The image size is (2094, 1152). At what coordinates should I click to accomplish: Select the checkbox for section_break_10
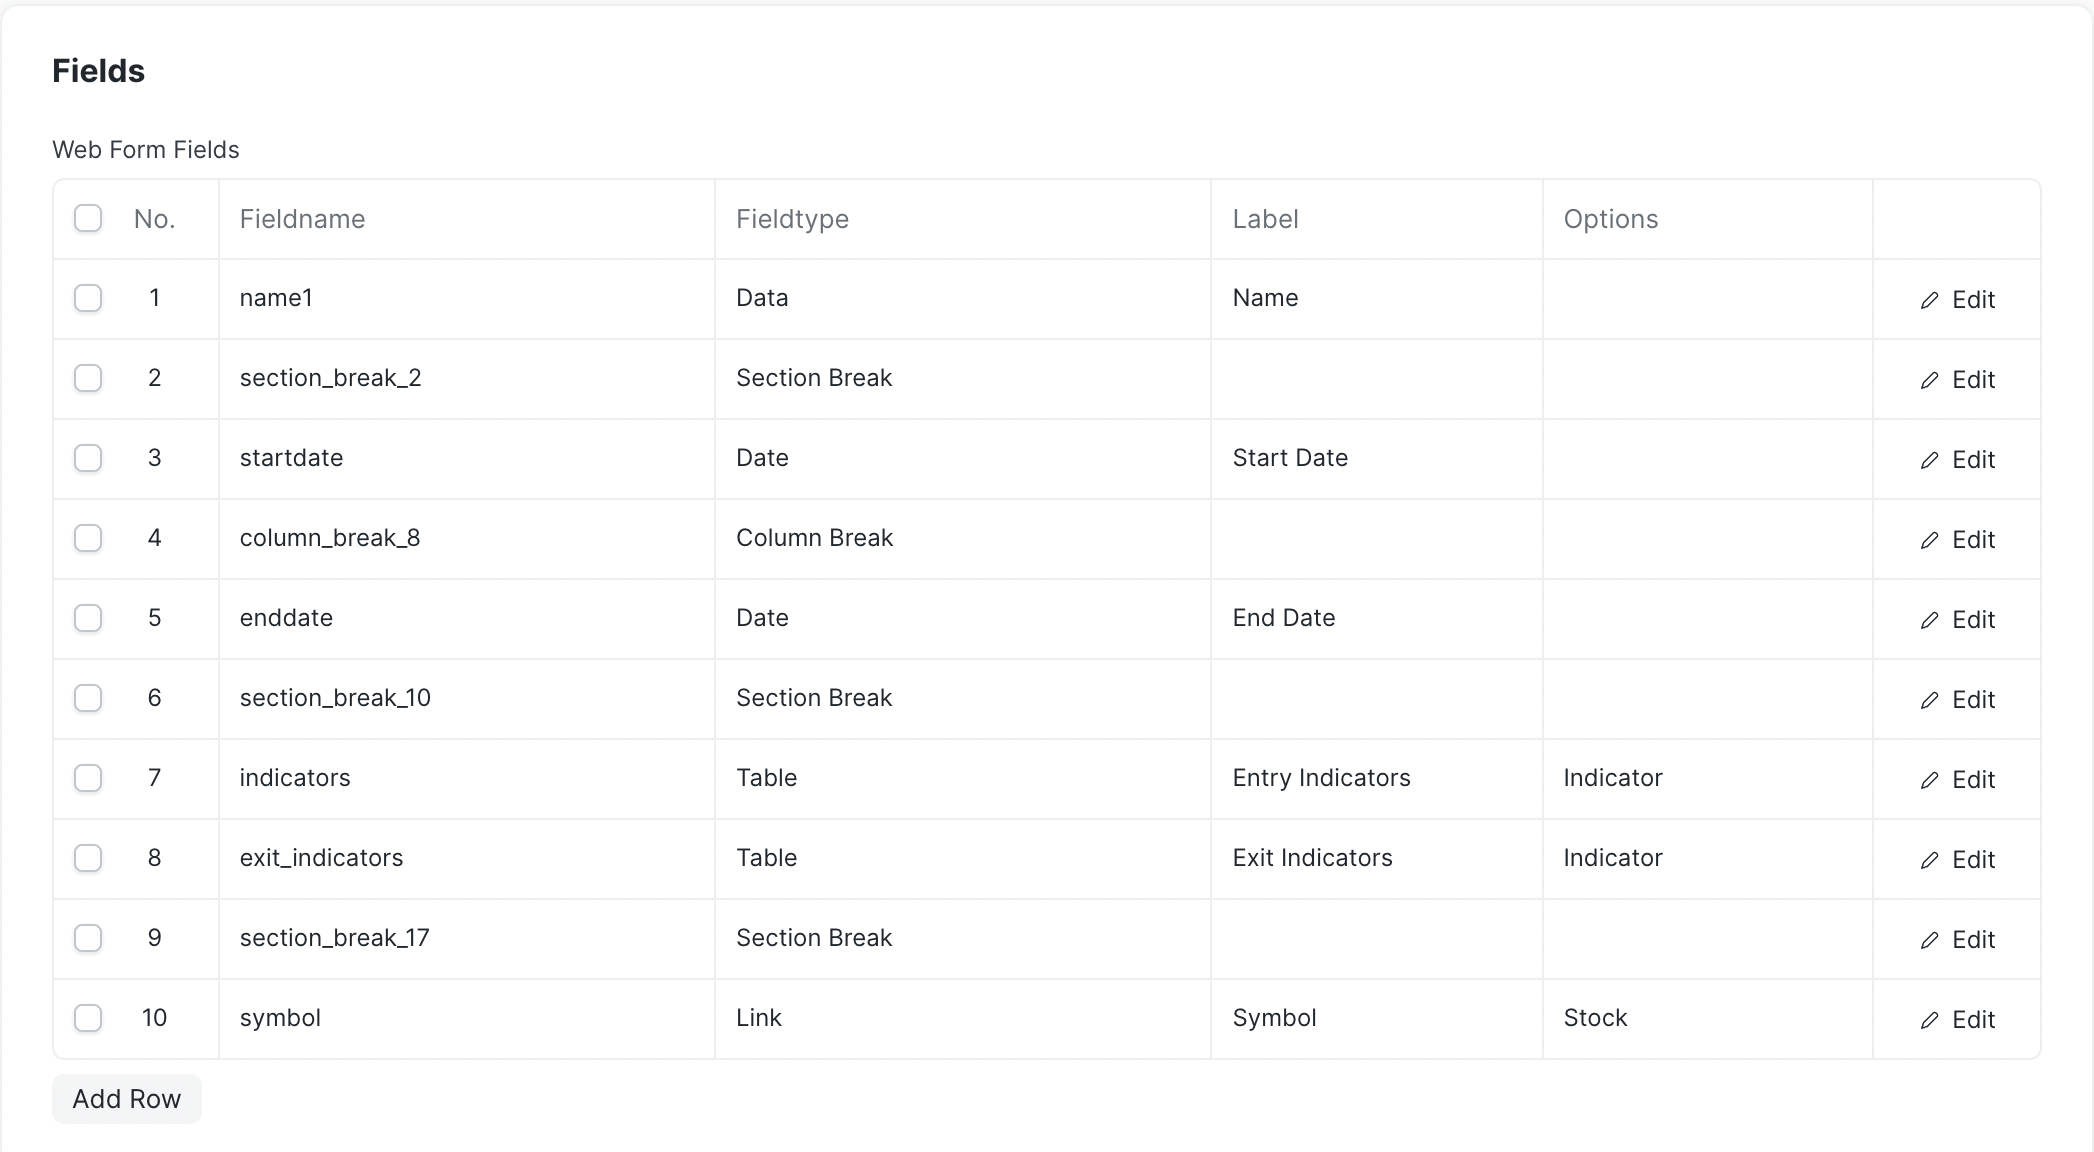tap(88, 698)
